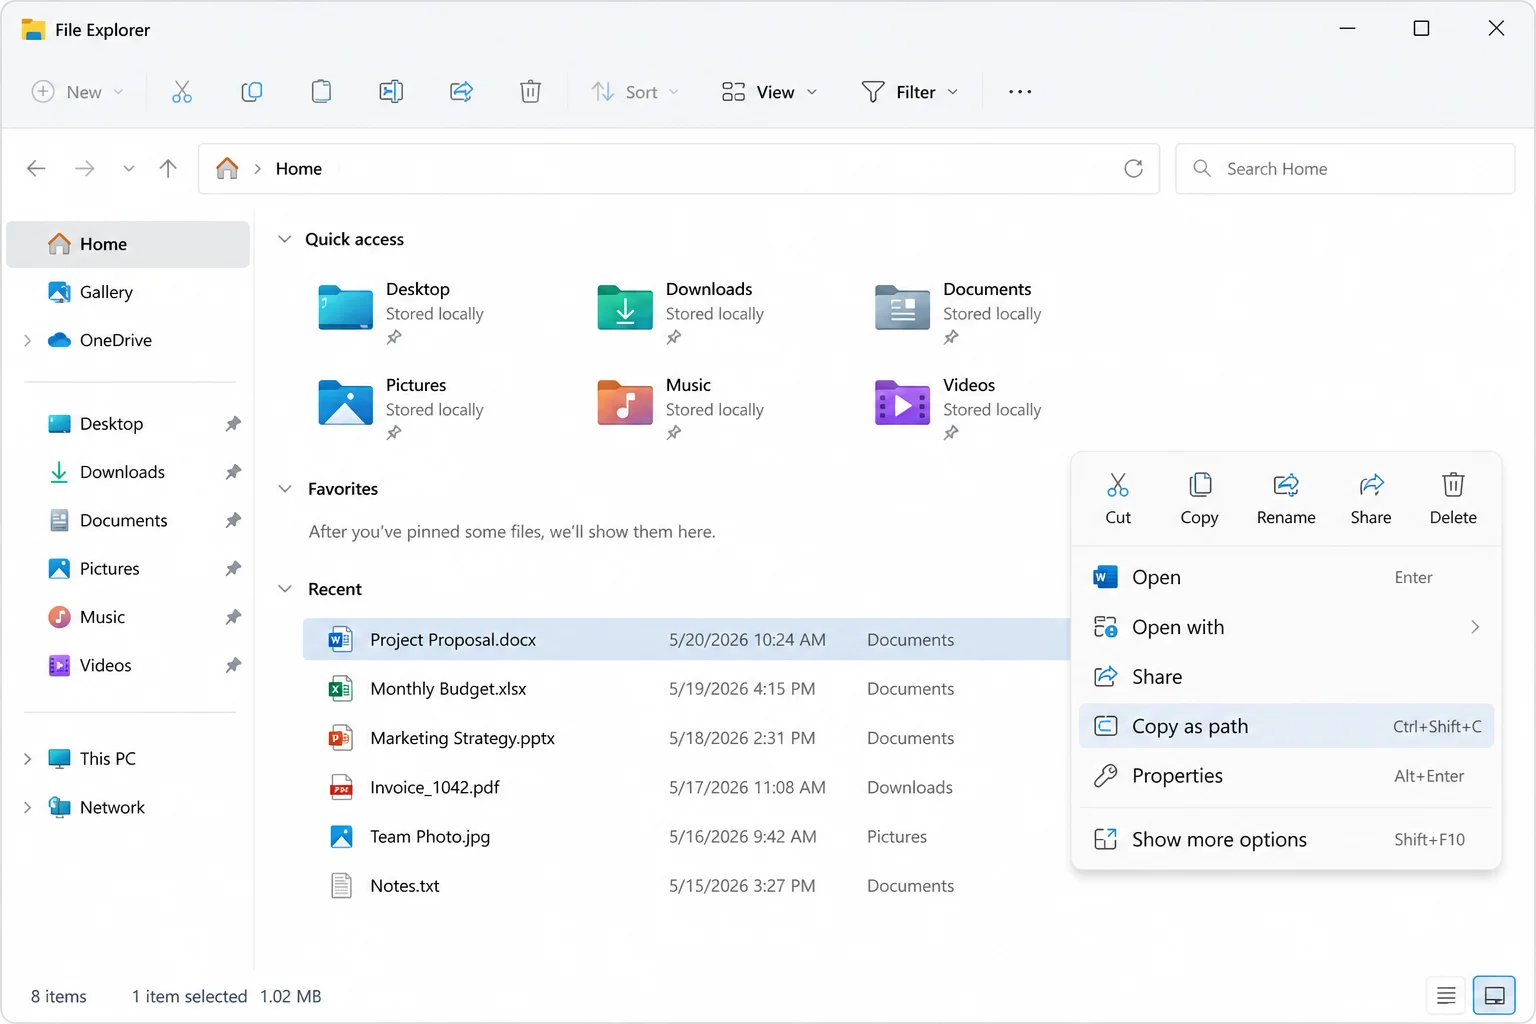Image resolution: width=1536 pixels, height=1024 pixels.
Task: Click the Search Home field
Action: [1345, 168]
